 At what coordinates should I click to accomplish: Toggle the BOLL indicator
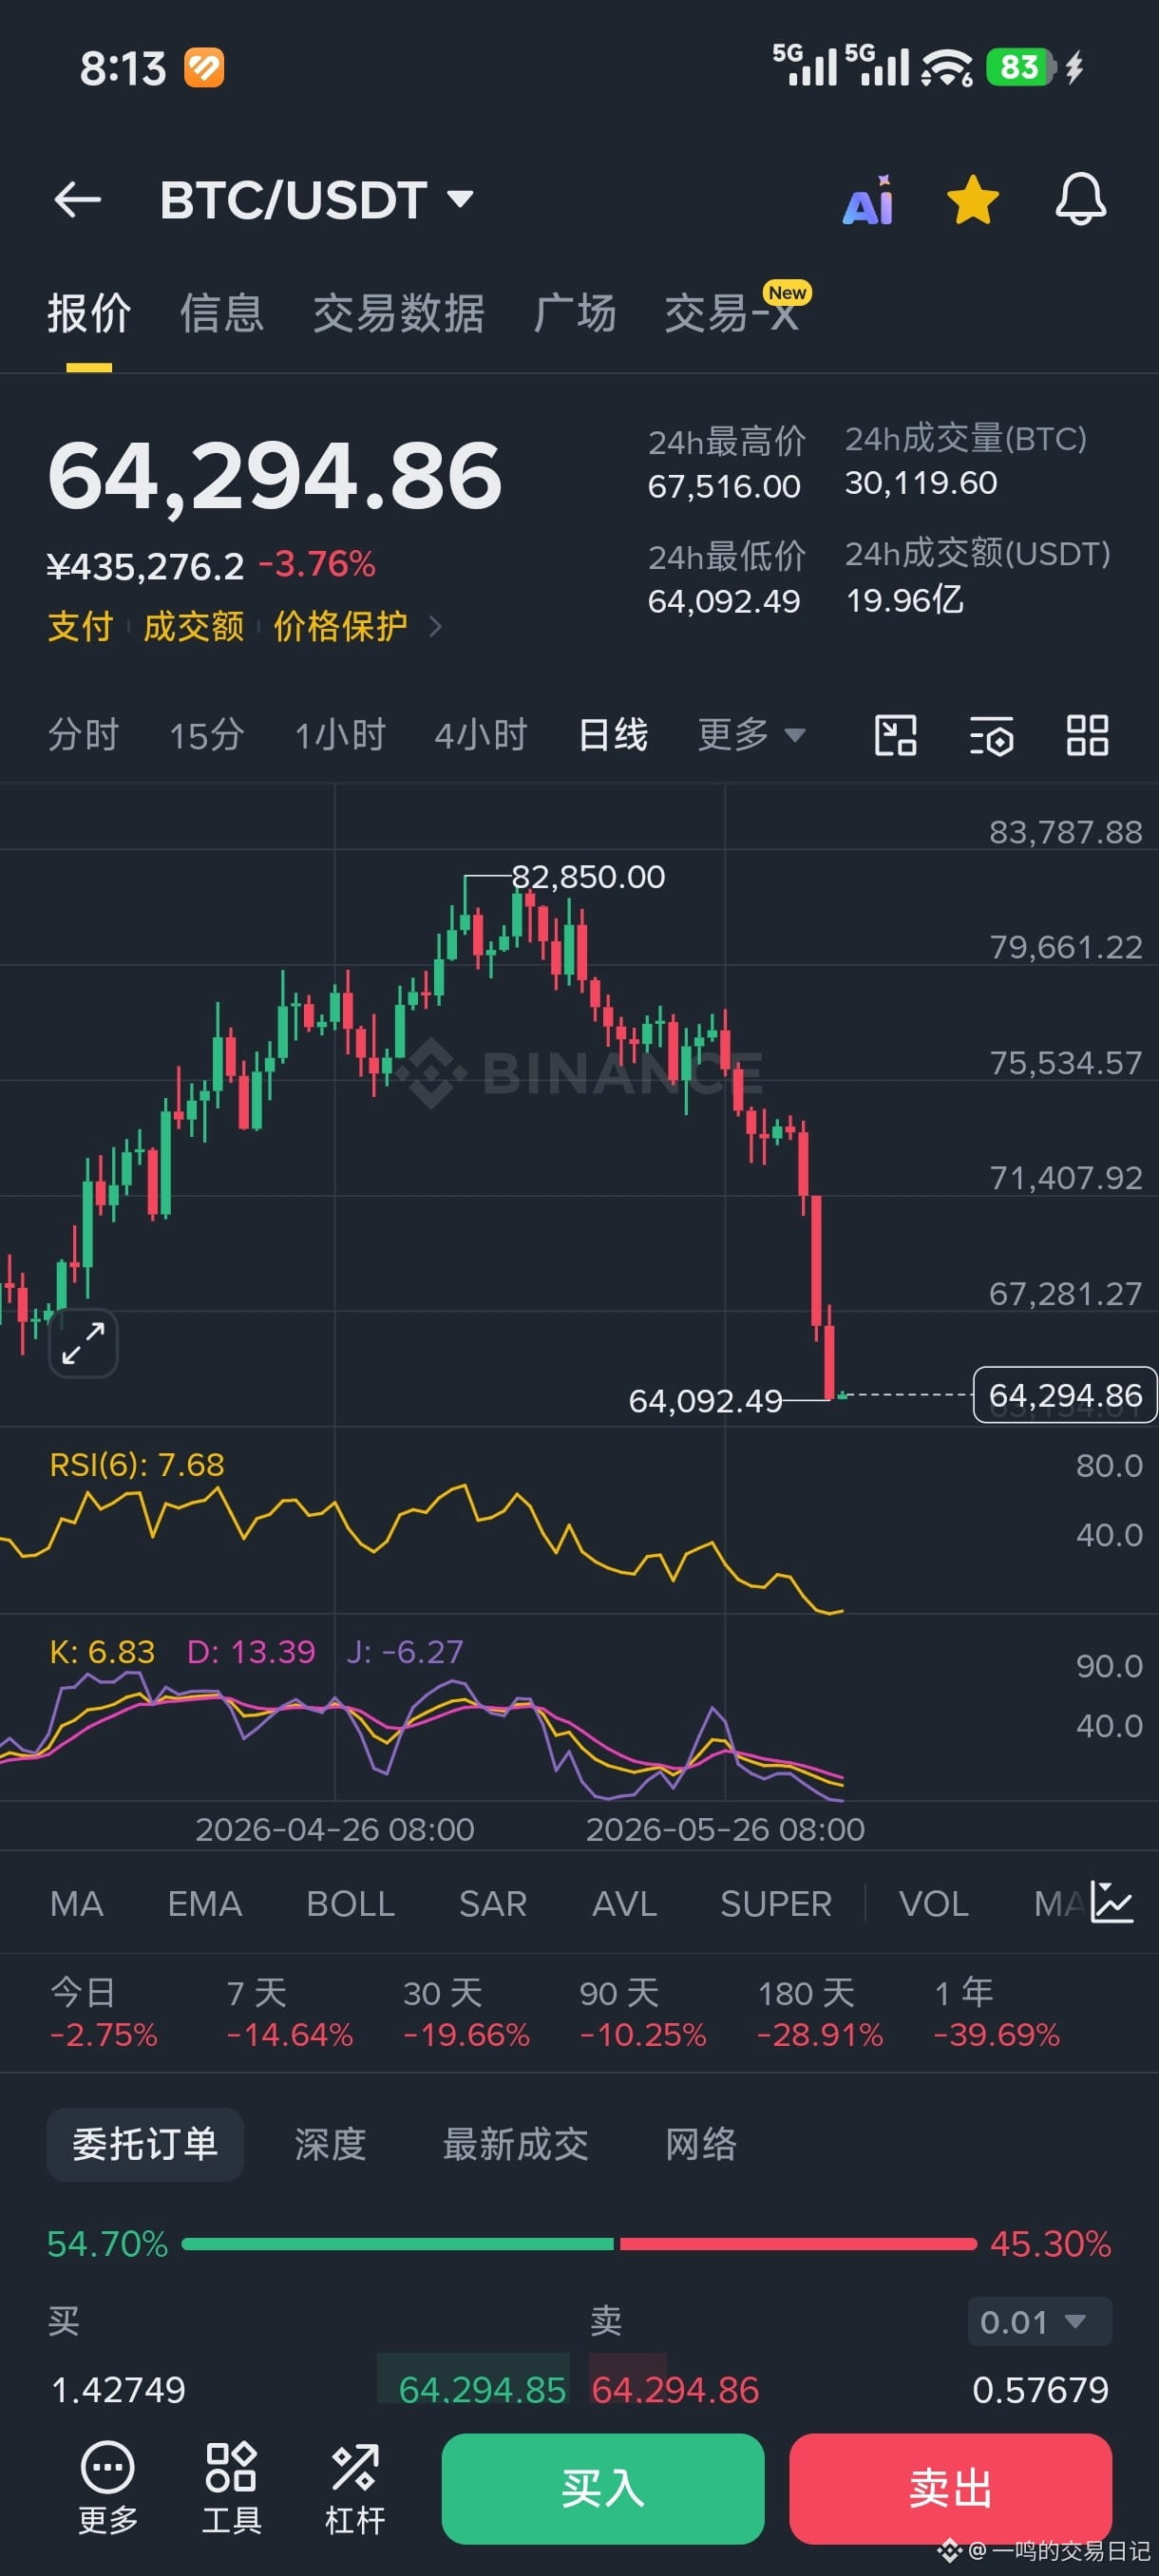pos(351,1903)
